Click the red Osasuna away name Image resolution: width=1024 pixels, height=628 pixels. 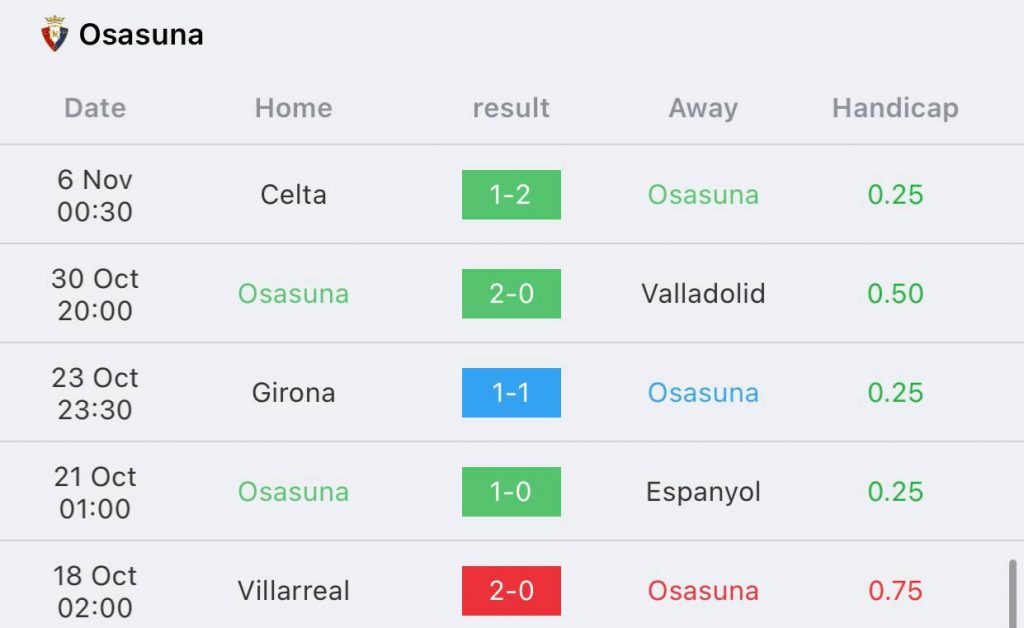pyautogui.click(x=703, y=591)
